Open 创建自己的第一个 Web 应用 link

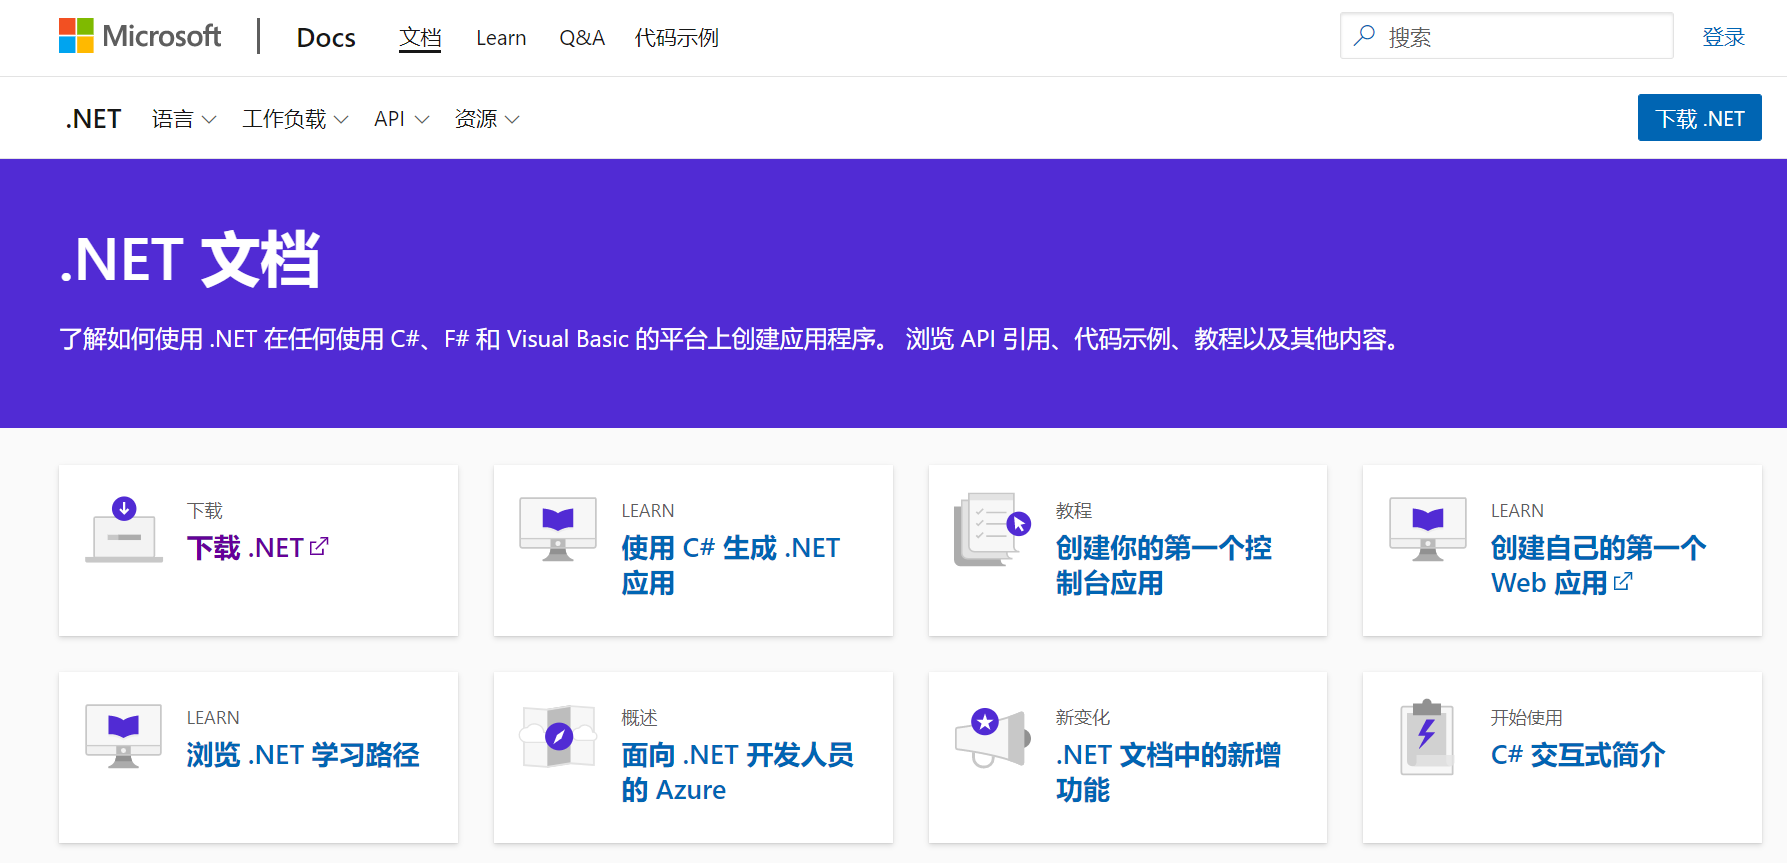(1598, 565)
